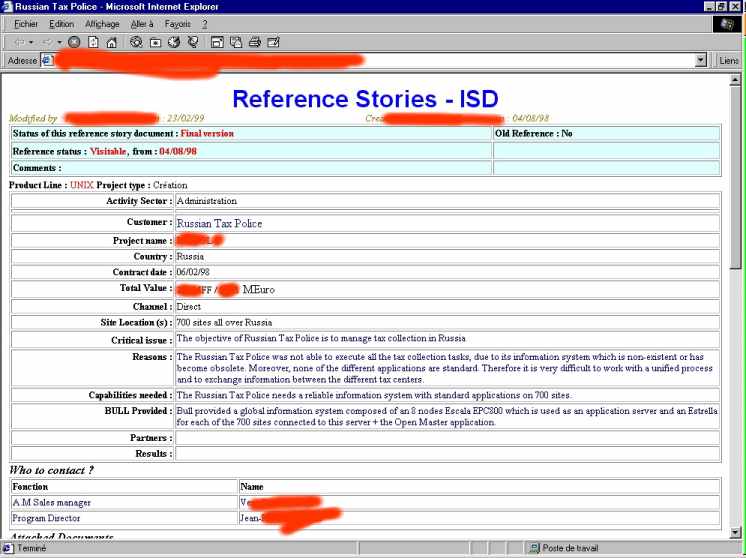Viewport: 746px width, 558px height.
Task: Click the IE document icon in title bar
Action: click(7, 7)
